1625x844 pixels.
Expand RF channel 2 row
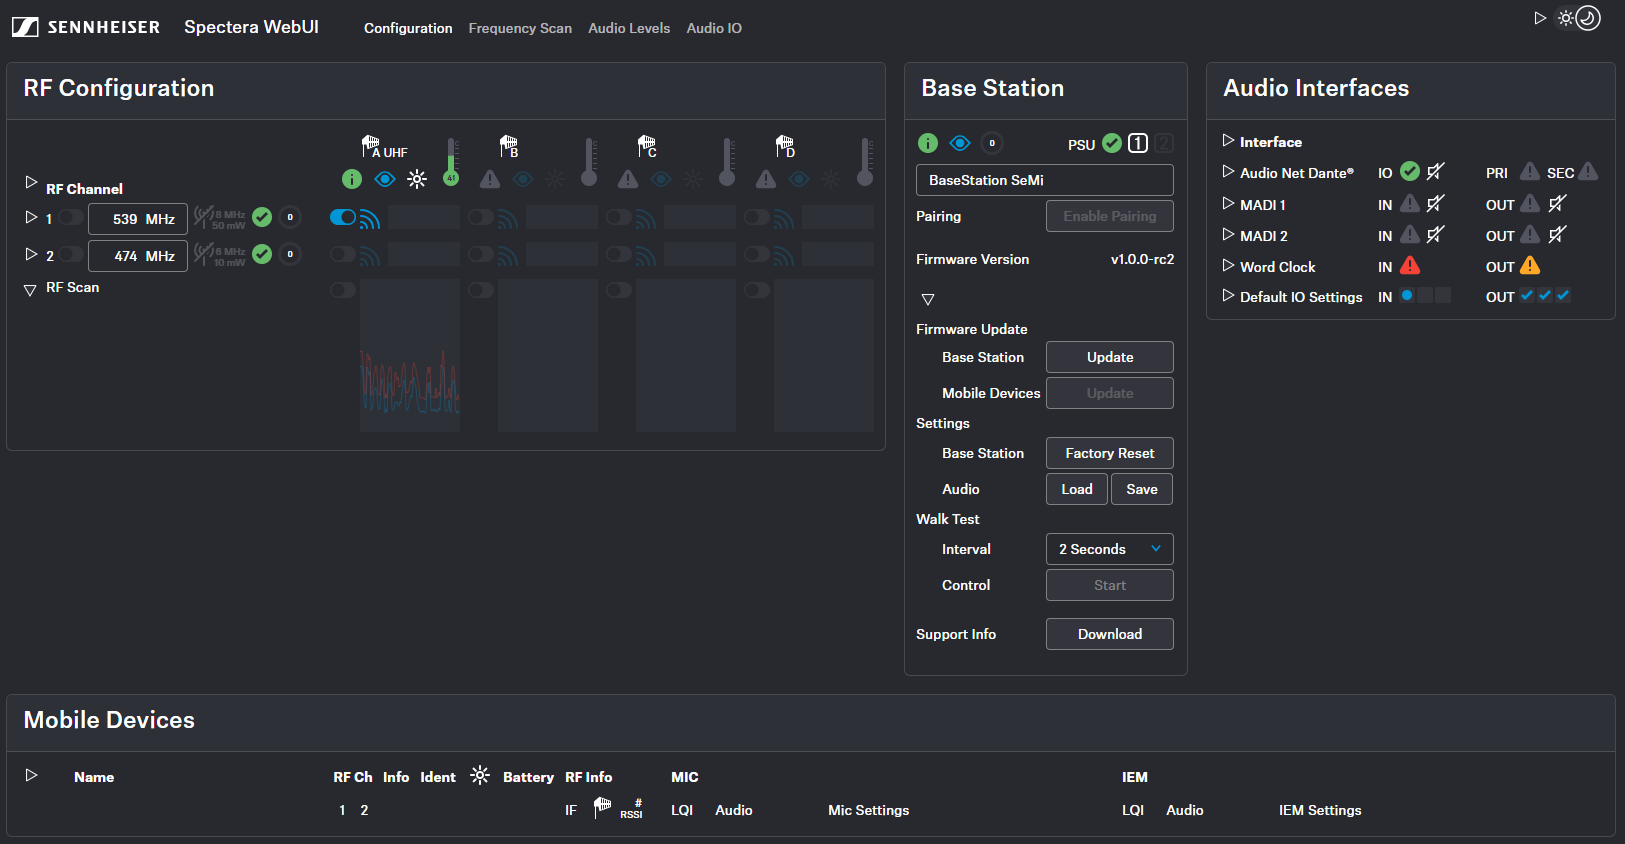[x=31, y=254]
